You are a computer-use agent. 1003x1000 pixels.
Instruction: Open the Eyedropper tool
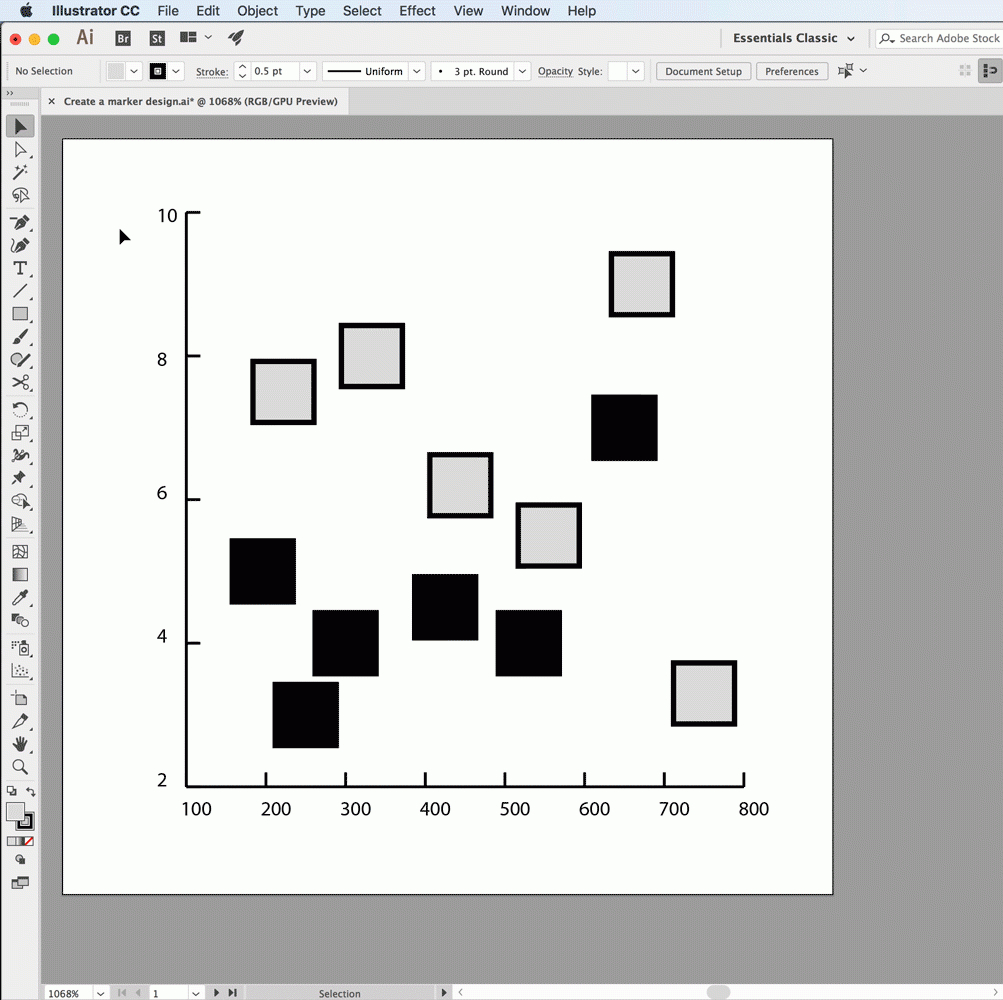(x=21, y=597)
